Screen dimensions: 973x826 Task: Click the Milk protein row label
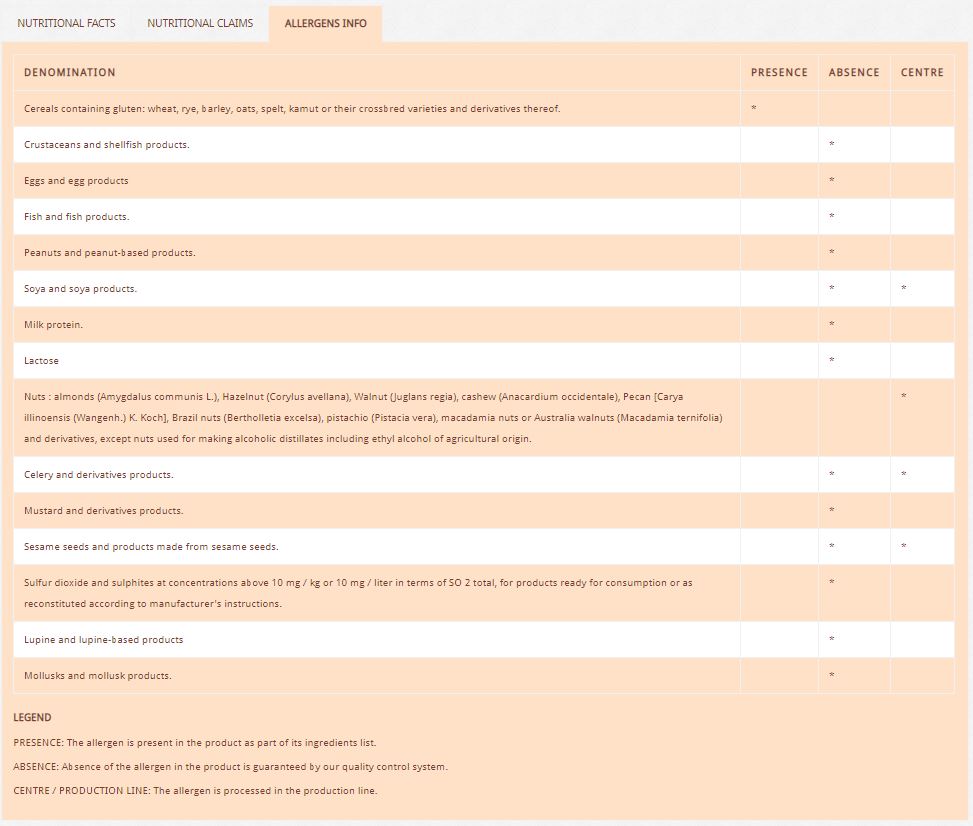[x=53, y=325]
